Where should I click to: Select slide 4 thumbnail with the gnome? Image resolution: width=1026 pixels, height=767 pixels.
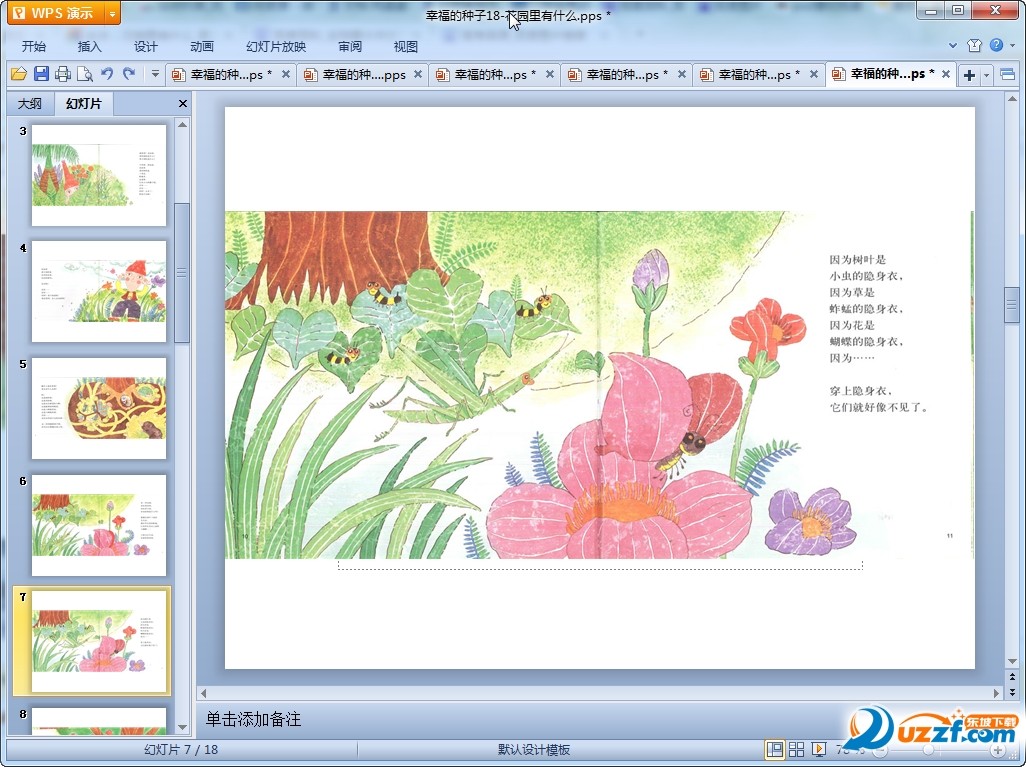[99, 291]
